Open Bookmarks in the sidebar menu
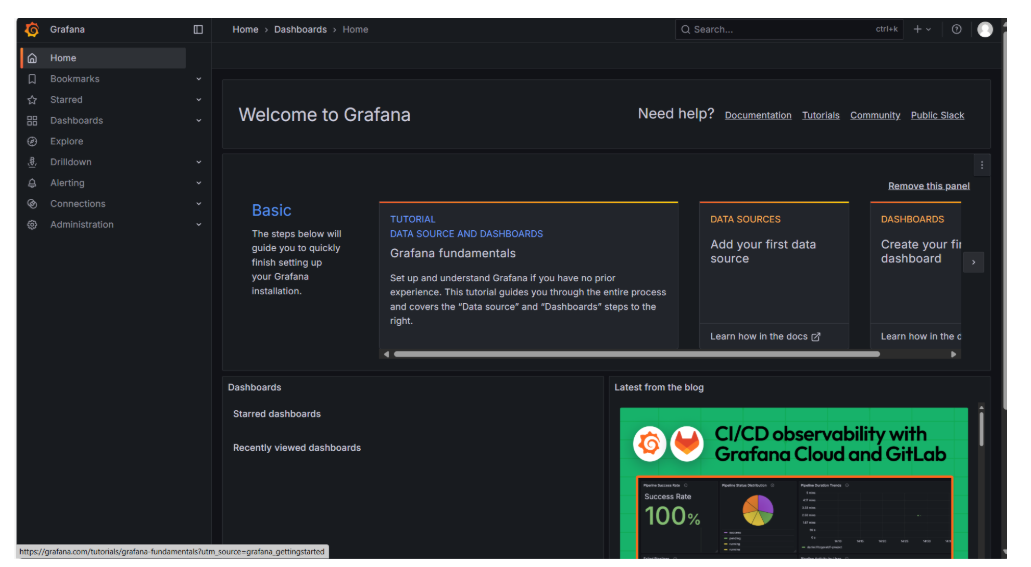The height and width of the screenshot is (567, 1031). coord(75,79)
